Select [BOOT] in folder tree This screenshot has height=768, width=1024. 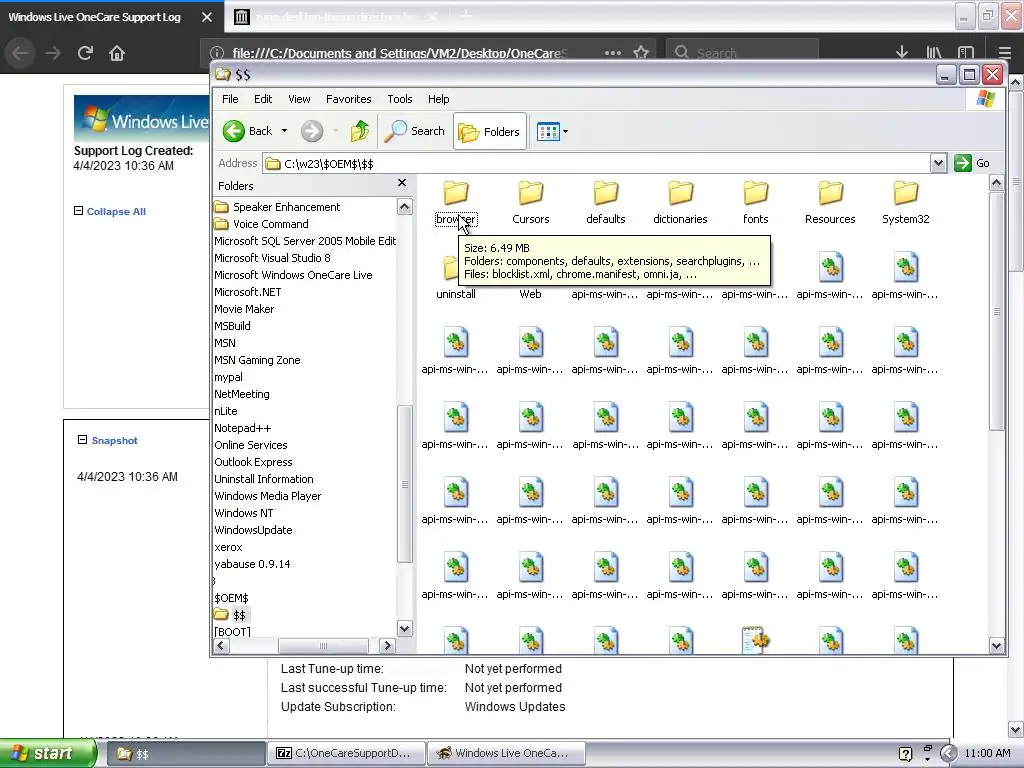pos(232,632)
